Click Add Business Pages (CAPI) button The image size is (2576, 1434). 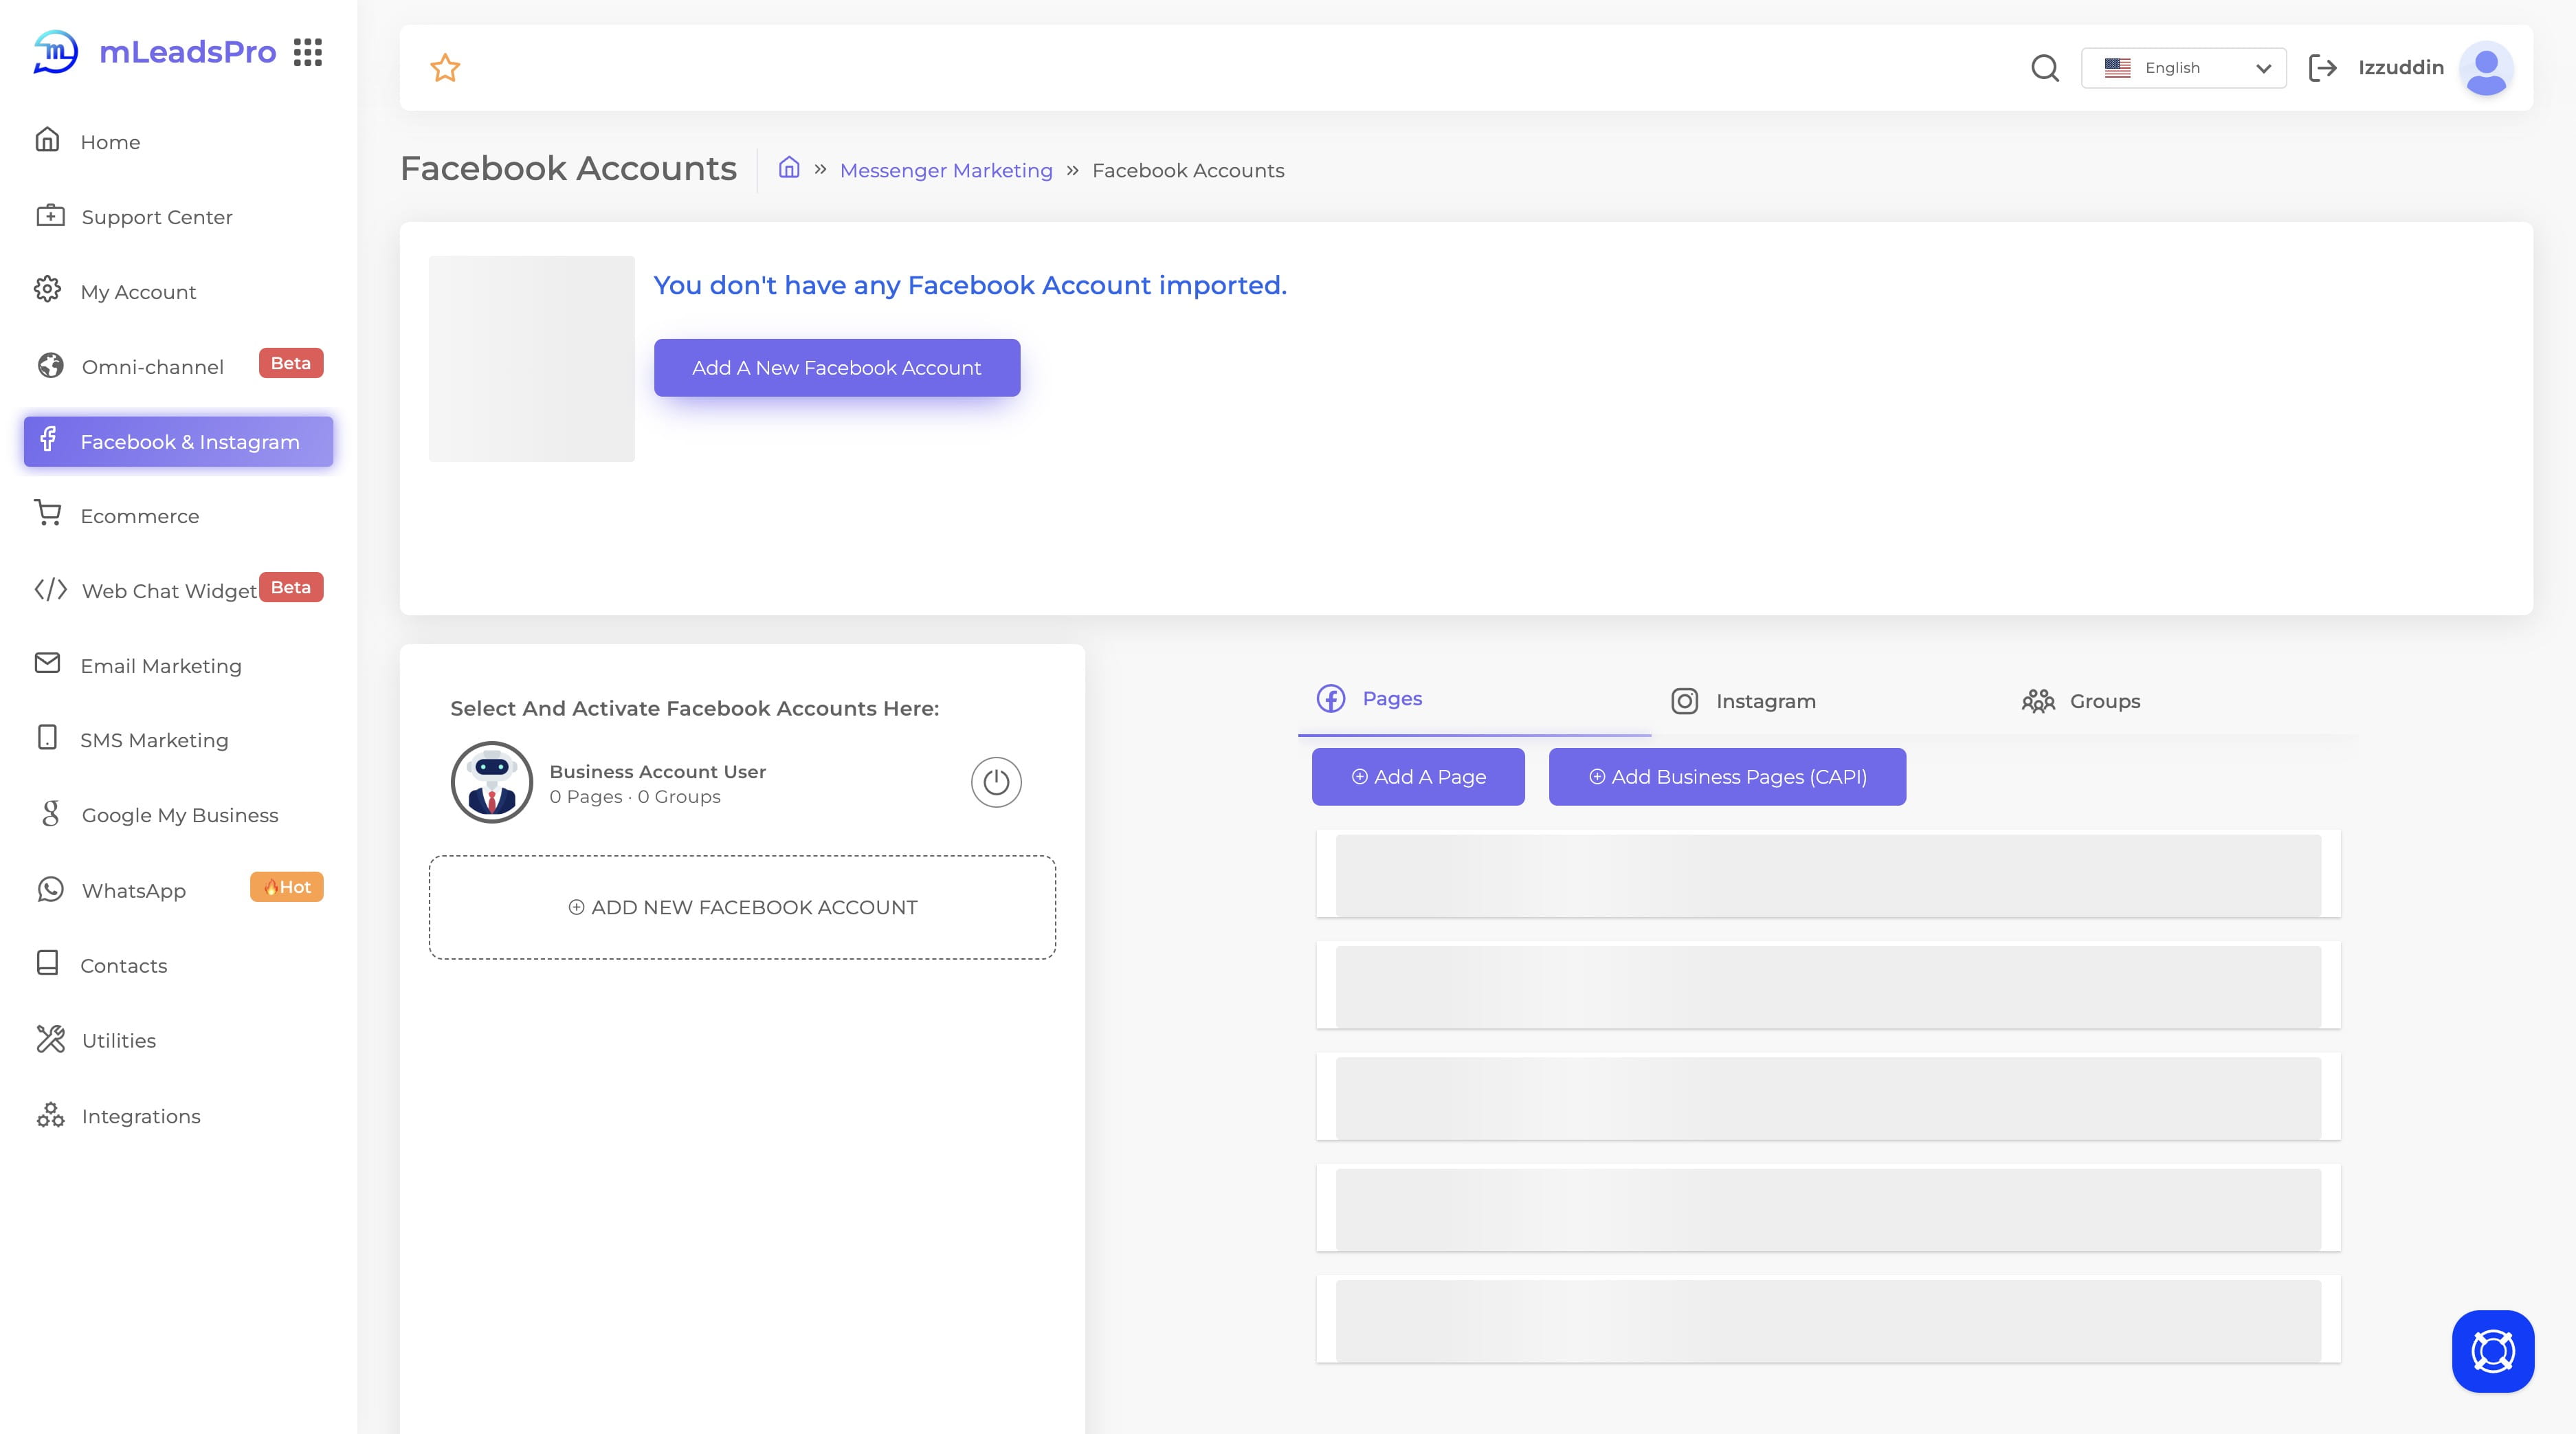1727,777
